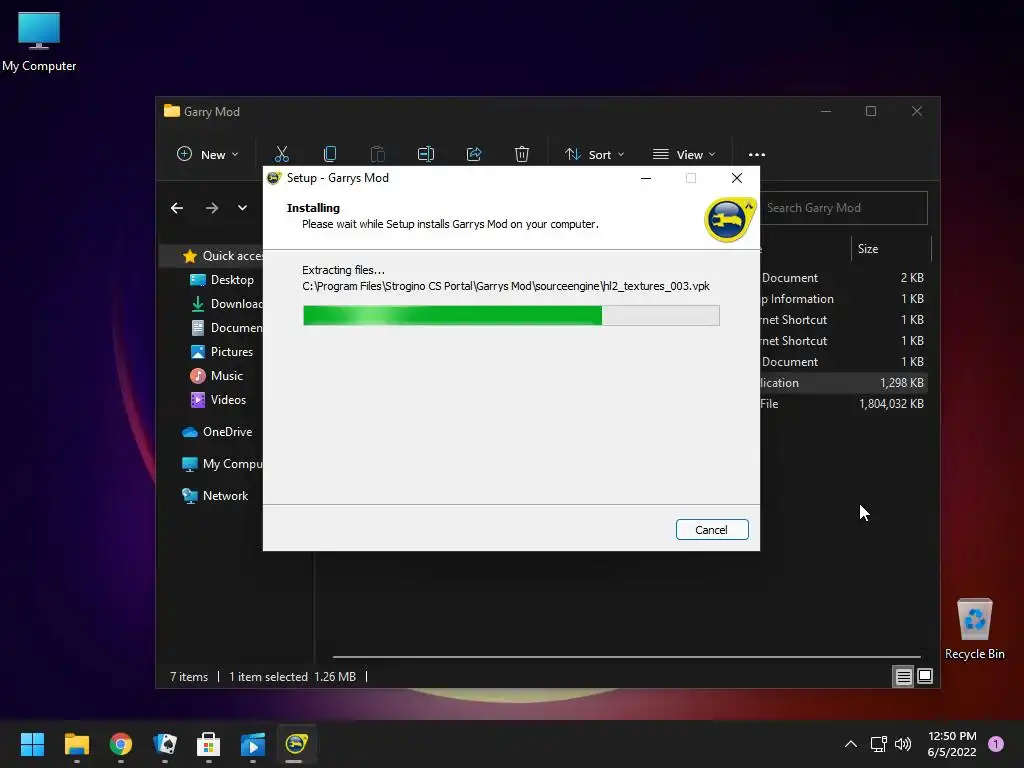Click the installation progress bar
Screen dimensions: 1024x768
tap(511, 315)
